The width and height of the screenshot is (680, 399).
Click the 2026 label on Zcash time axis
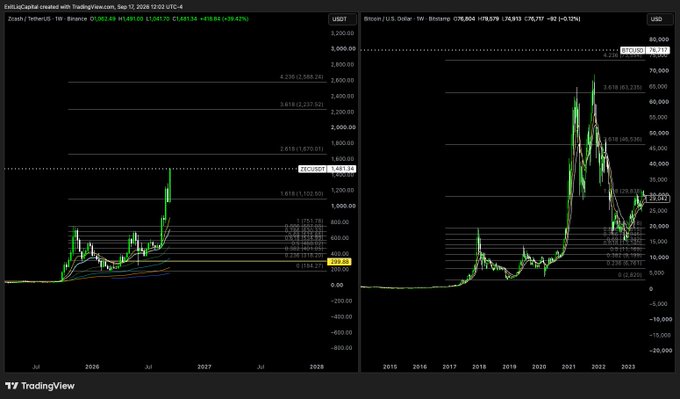pyautogui.click(x=92, y=366)
